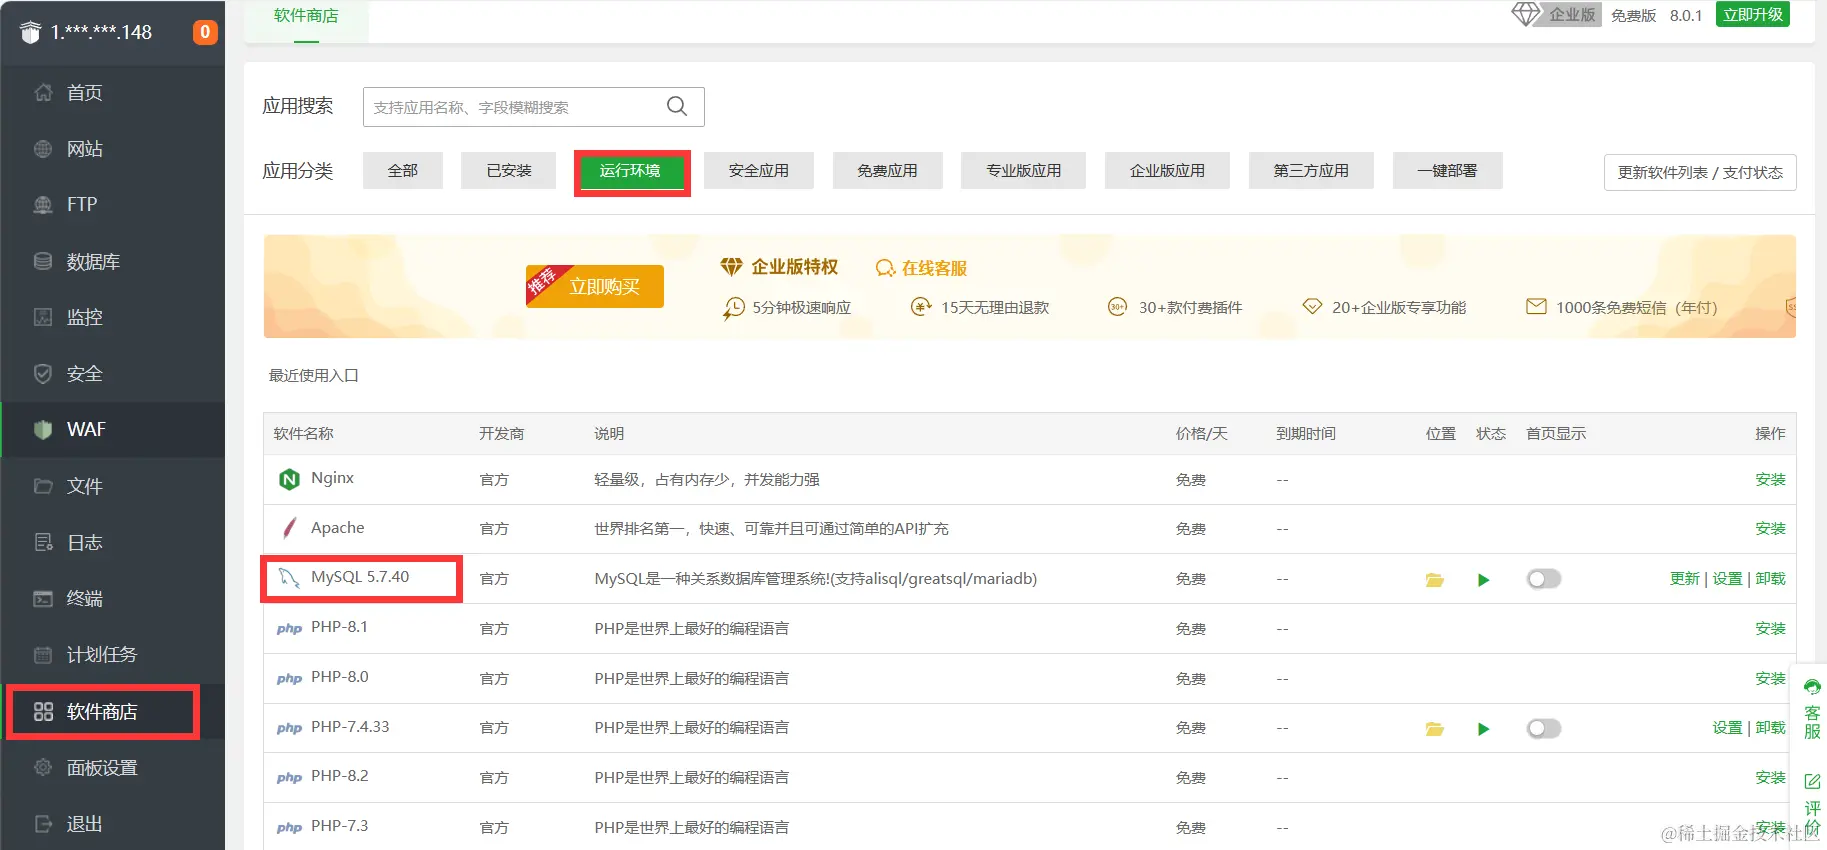Click the PHP-8.0 php icon
The width and height of the screenshot is (1827, 850).
coord(289,679)
